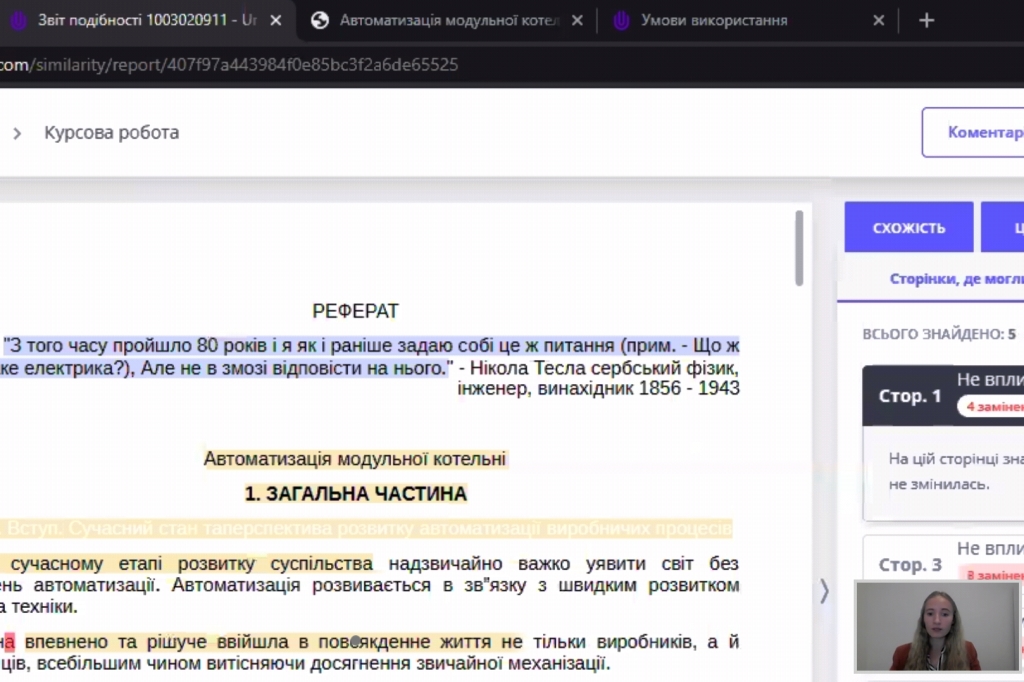Click the Курсова робота breadcrumb text
Screen dimensions: 1024x682
pyautogui.click(x=112, y=133)
